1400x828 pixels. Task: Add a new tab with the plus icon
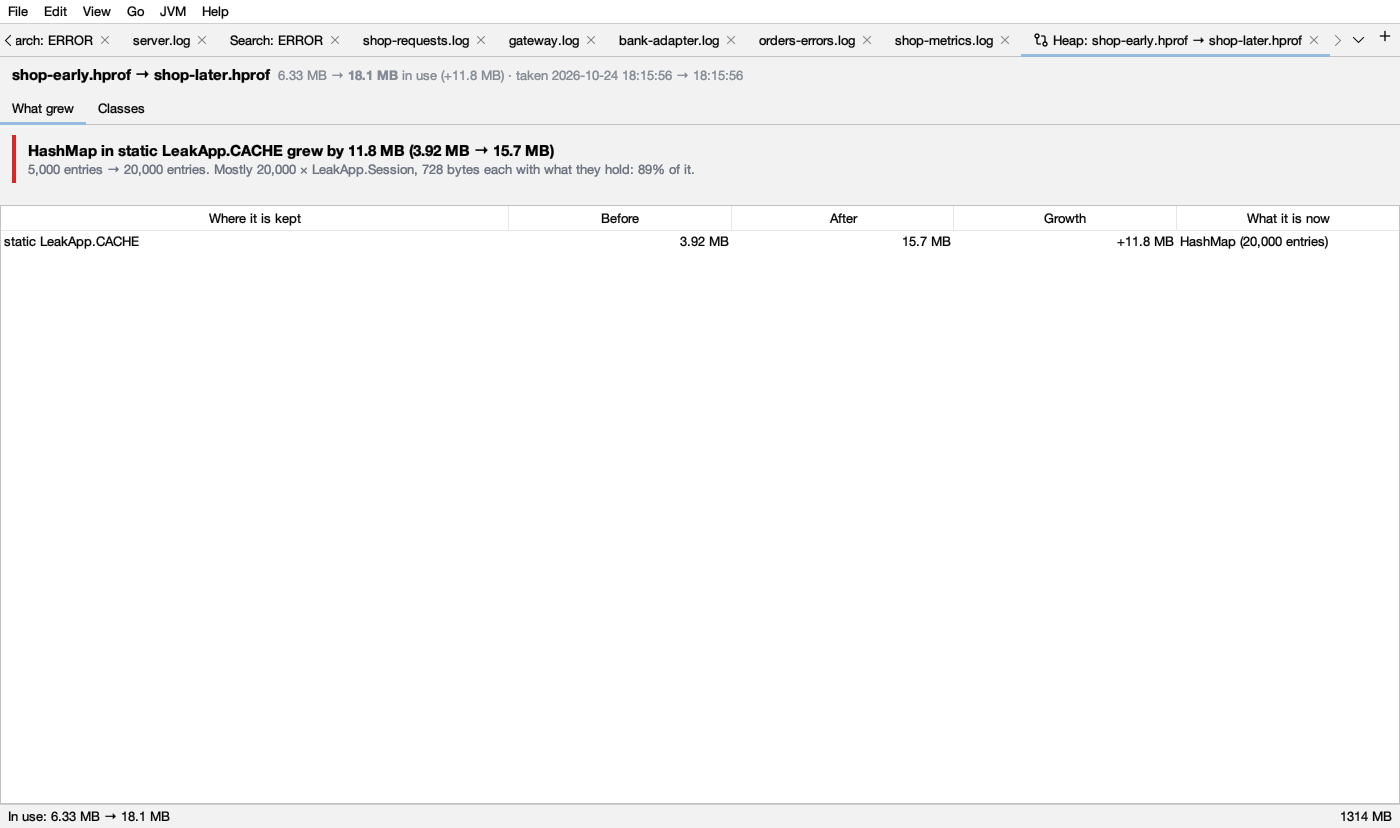click(x=1385, y=36)
